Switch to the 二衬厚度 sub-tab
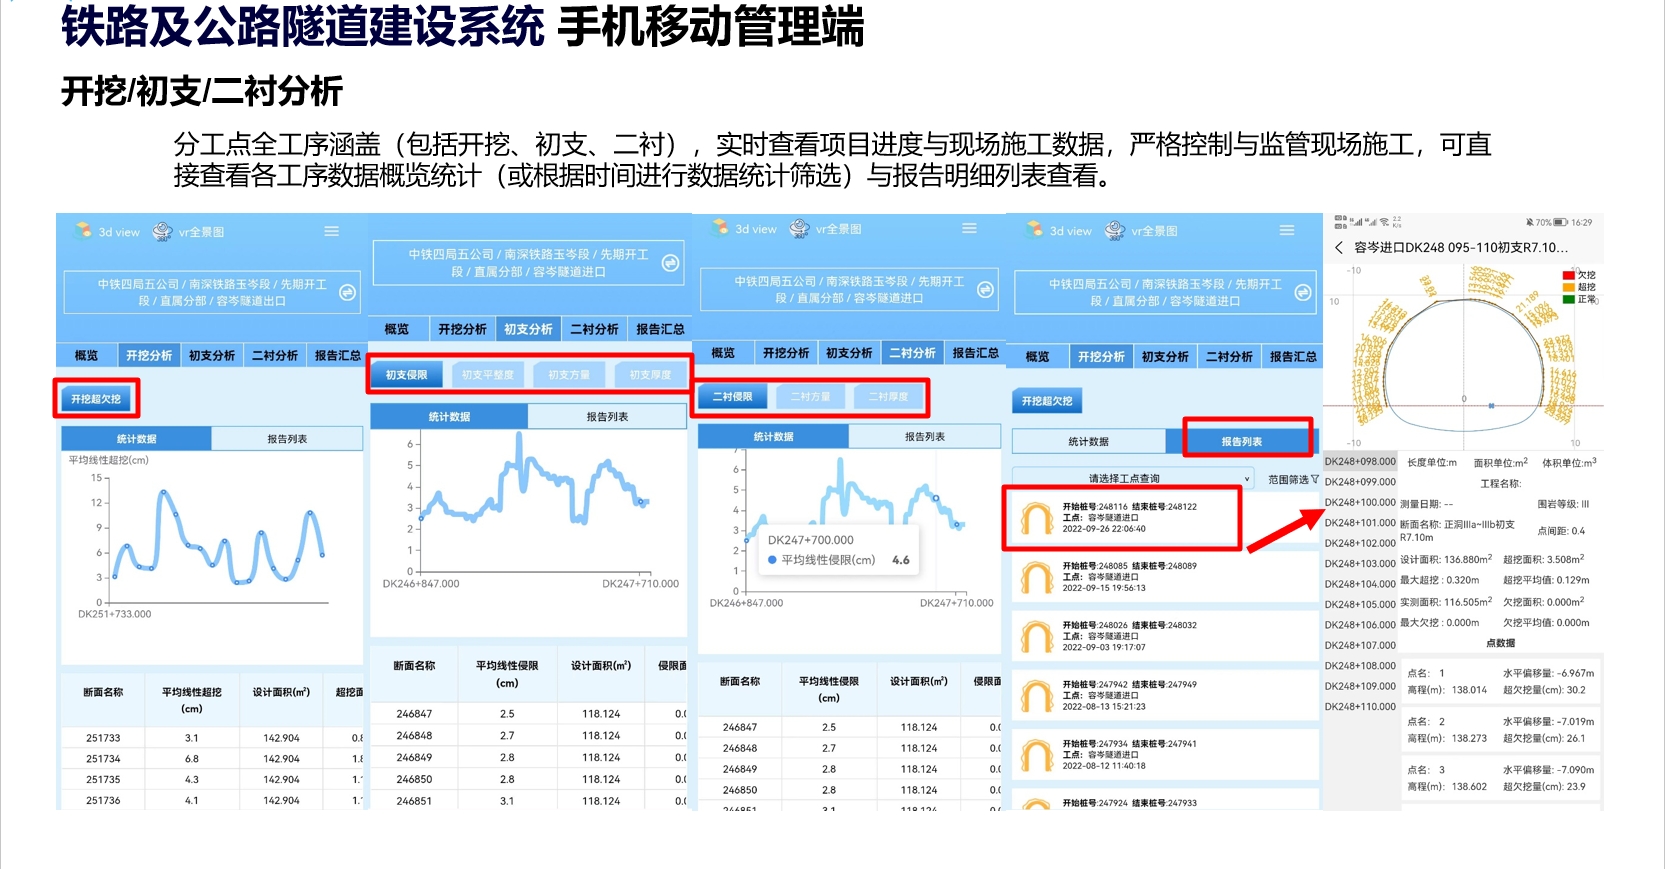Image resolution: width=1665 pixels, height=869 pixels. (x=888, y=397)
